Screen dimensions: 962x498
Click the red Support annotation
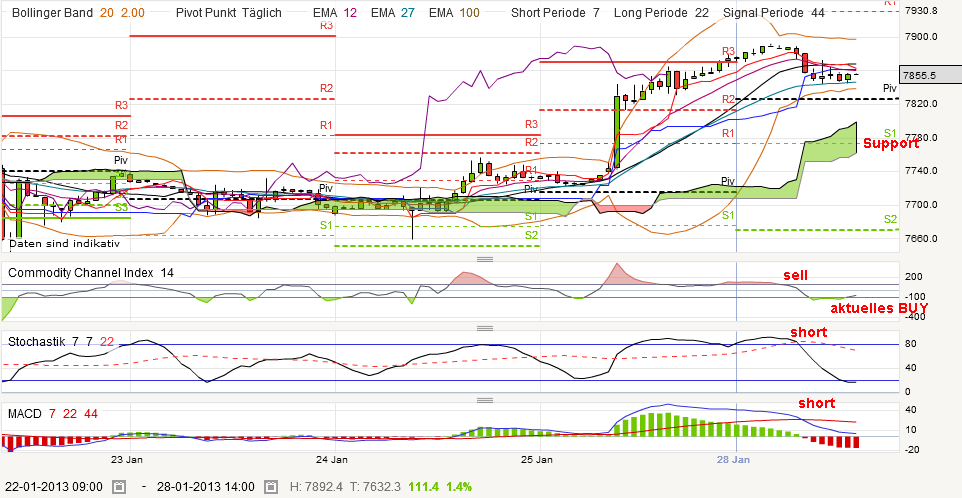pyautogui.click(x=891, y=144)
